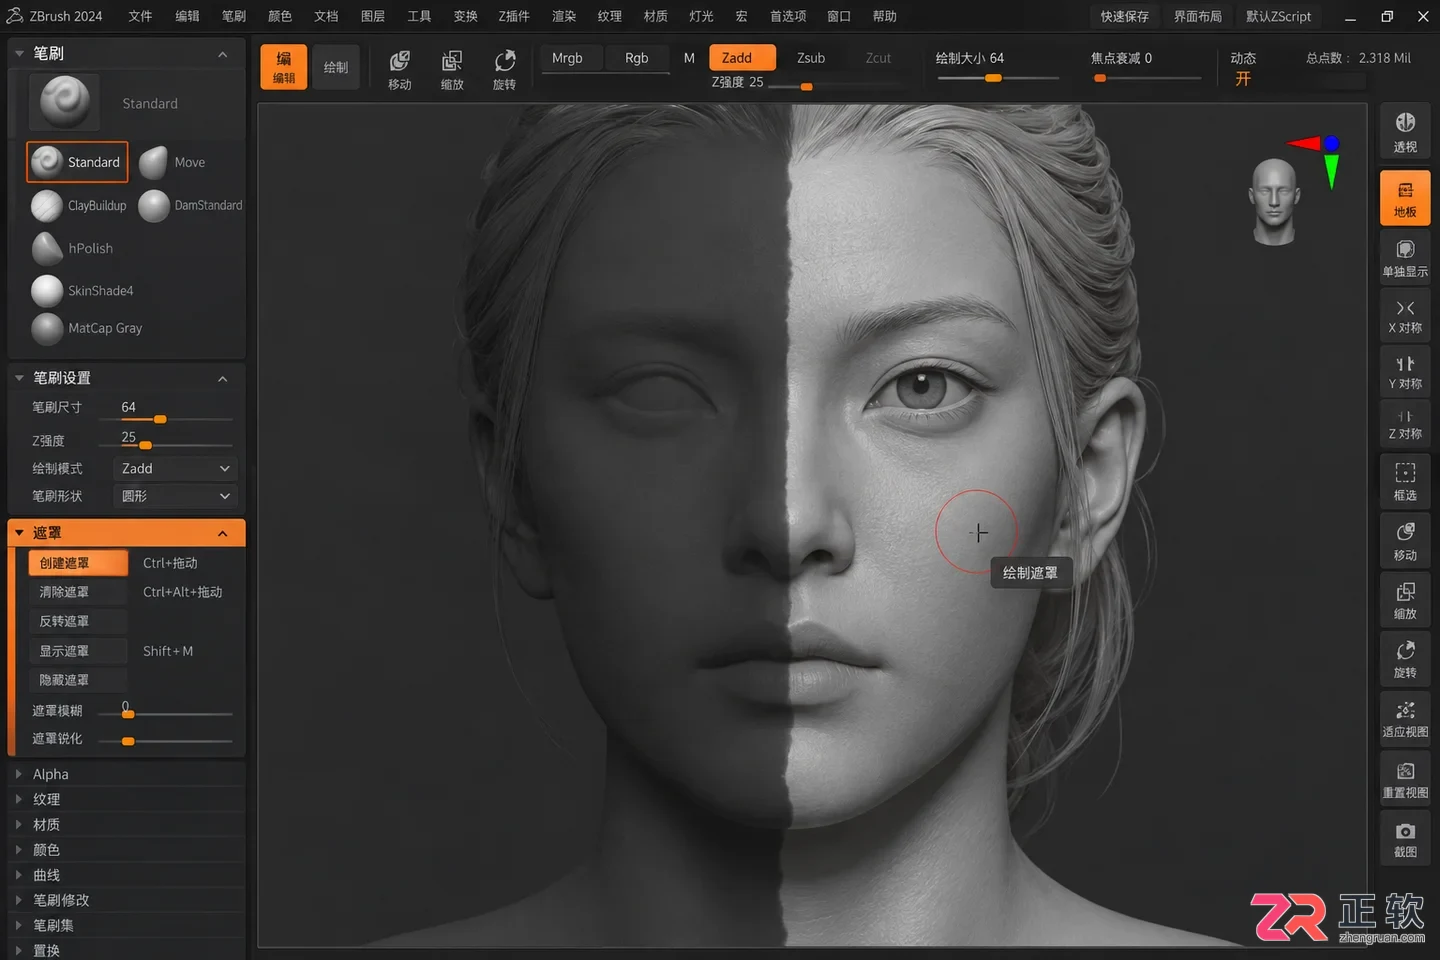Switch to Zcut mode
1440x960 pixels.
(878, 58)
